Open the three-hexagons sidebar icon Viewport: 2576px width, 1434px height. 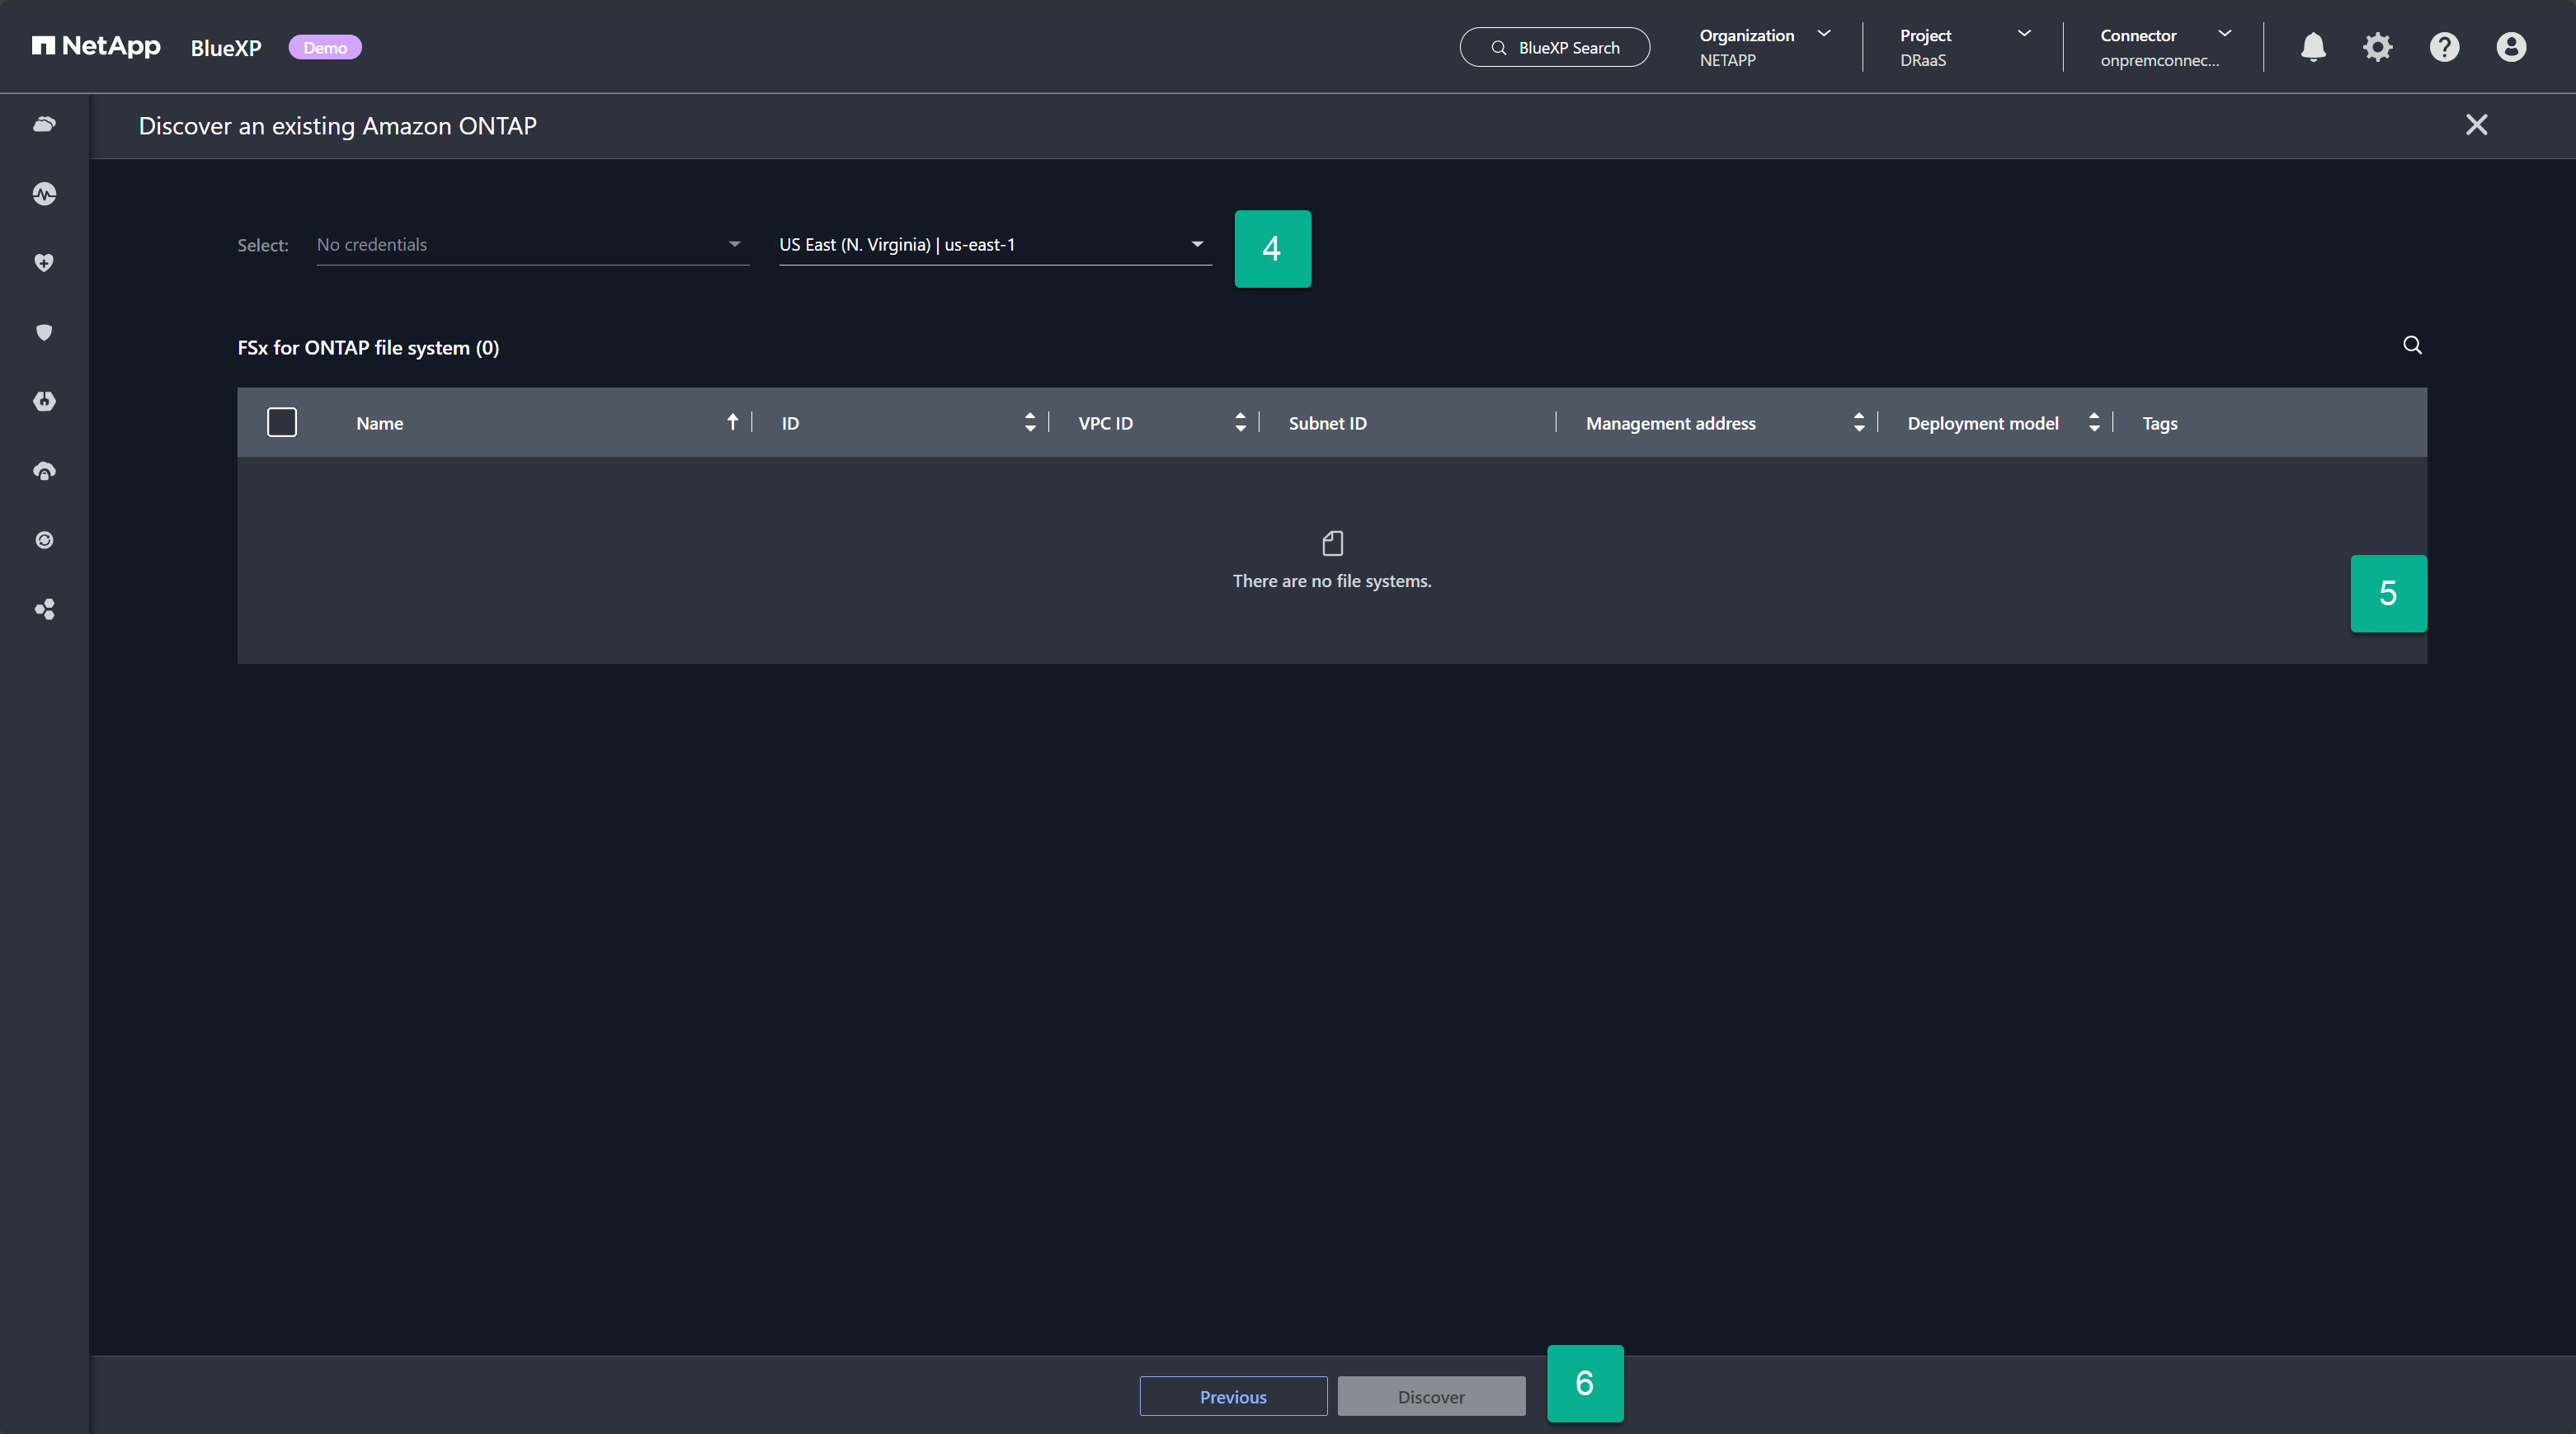(x=44, y=609)
